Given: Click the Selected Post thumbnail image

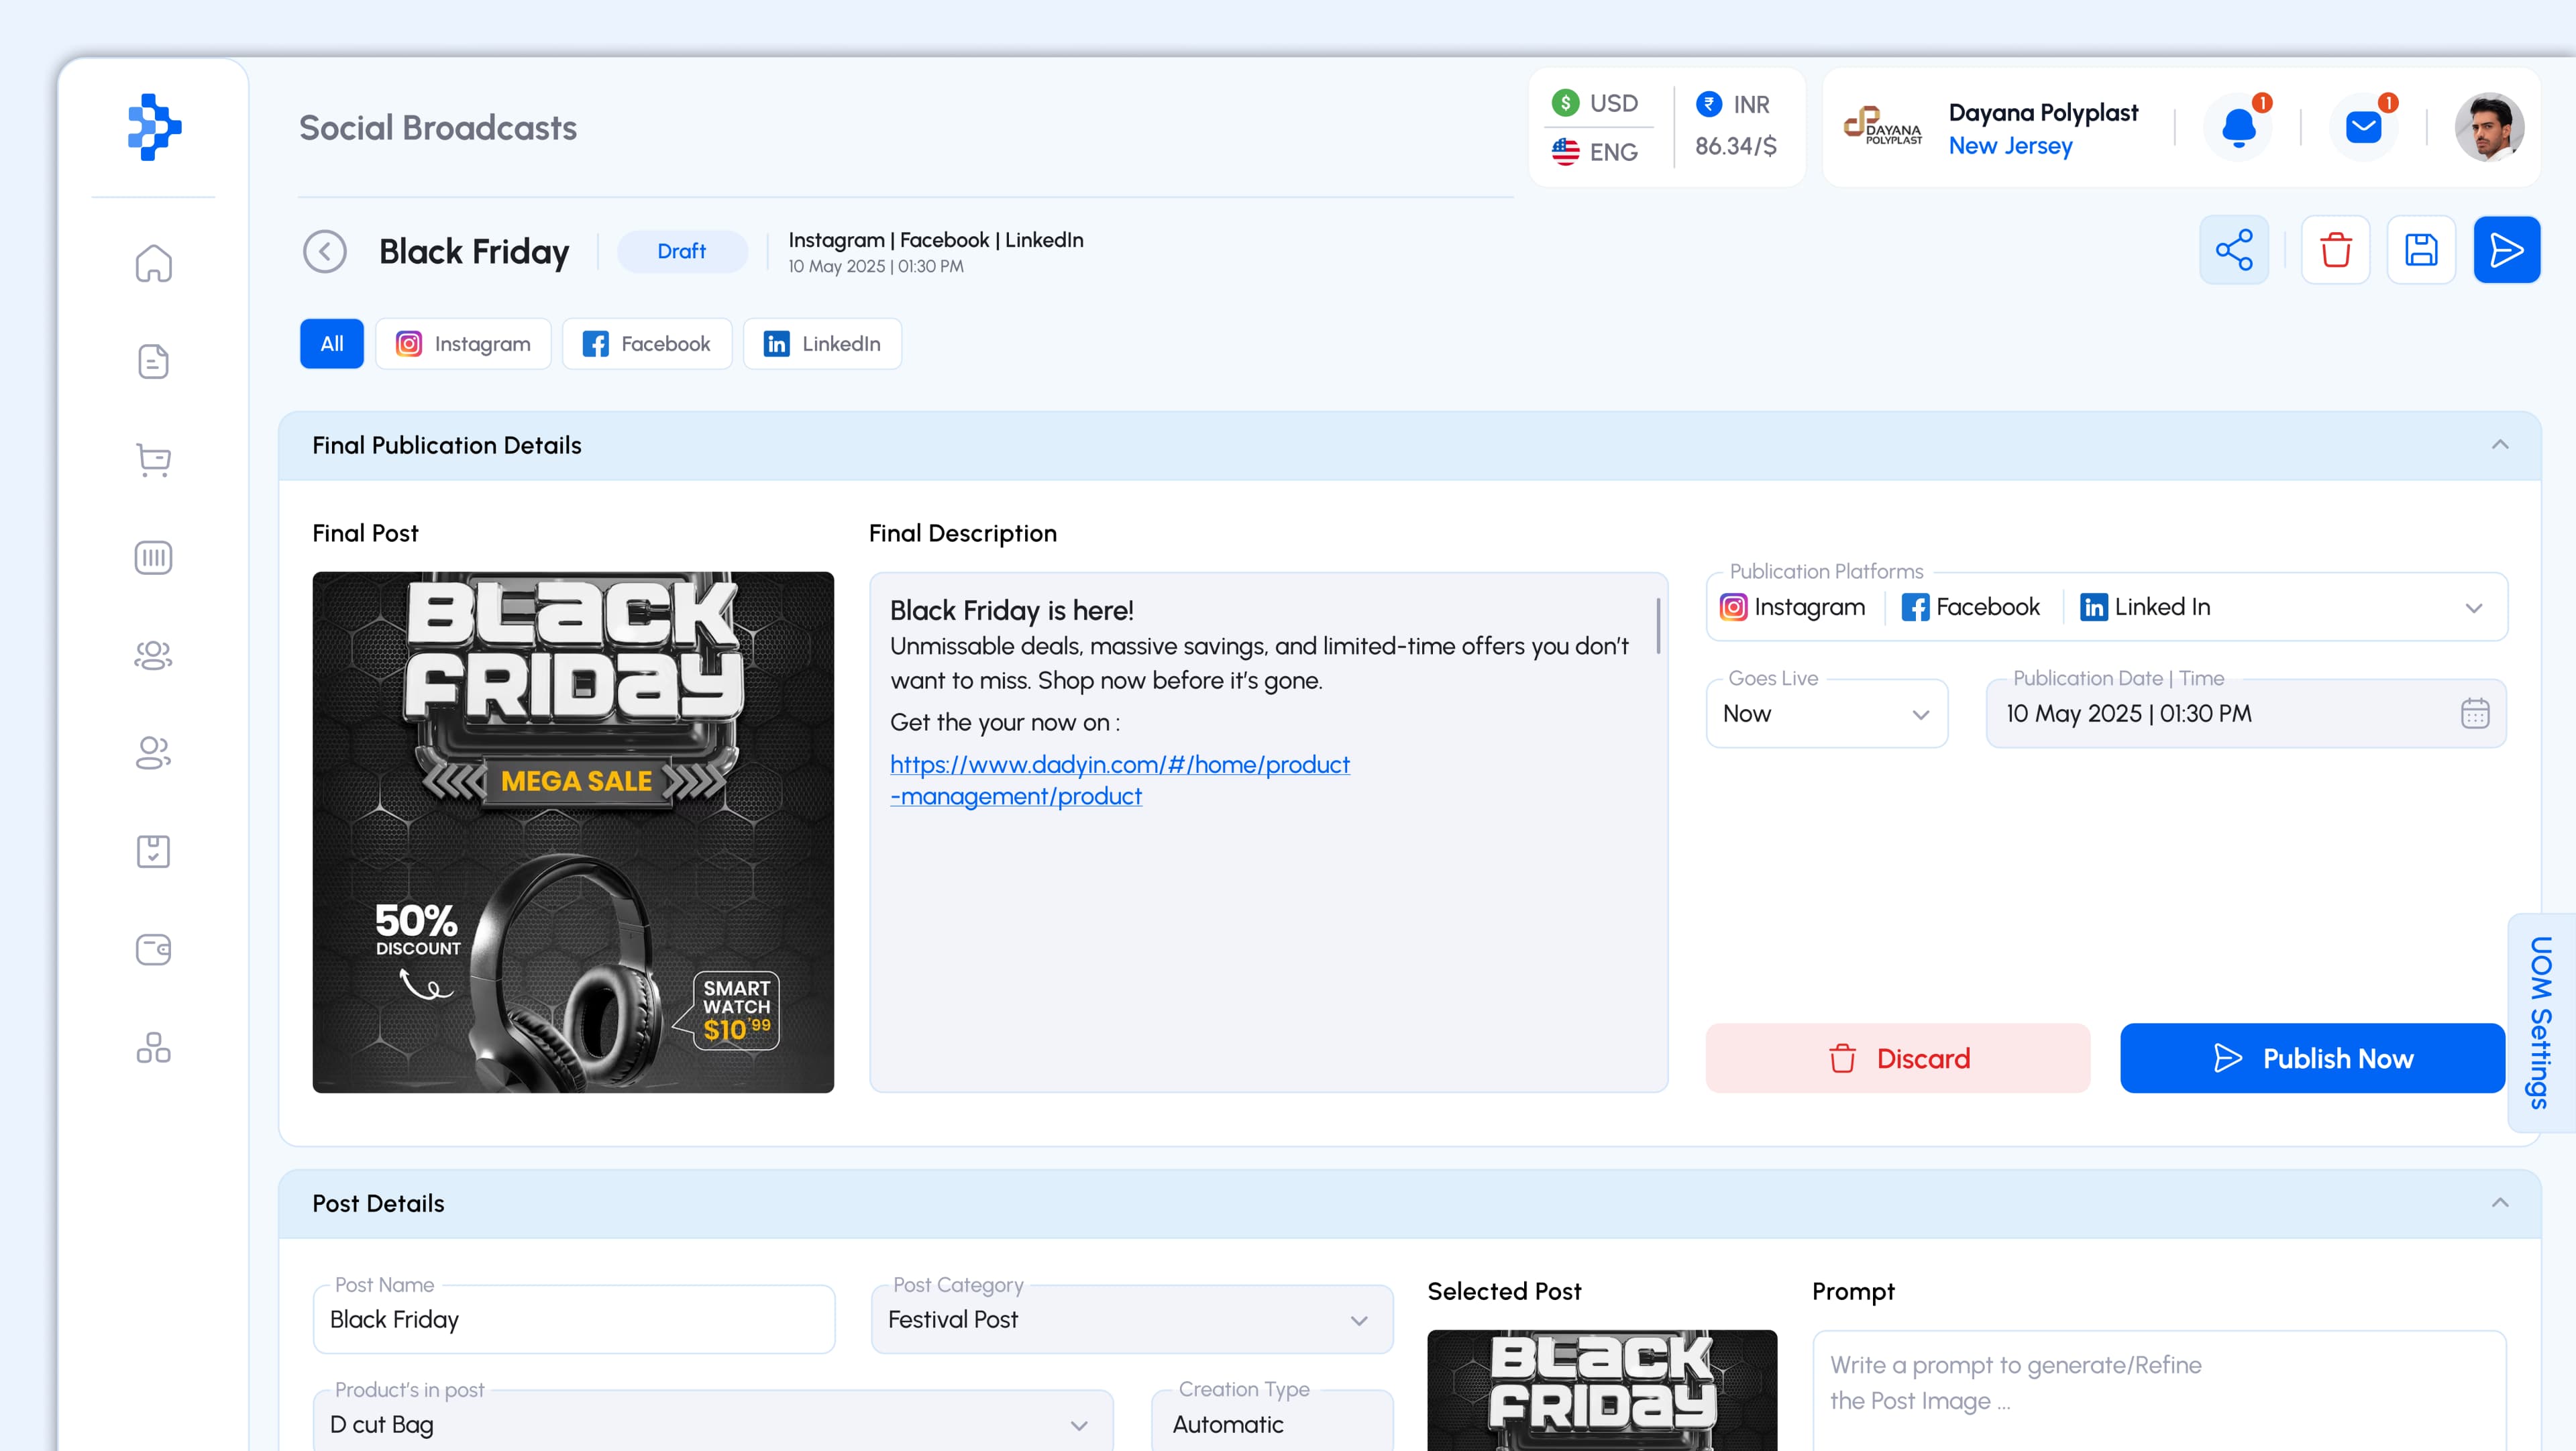Looking at the screenshot, I should click(x=1602, y=1391).
